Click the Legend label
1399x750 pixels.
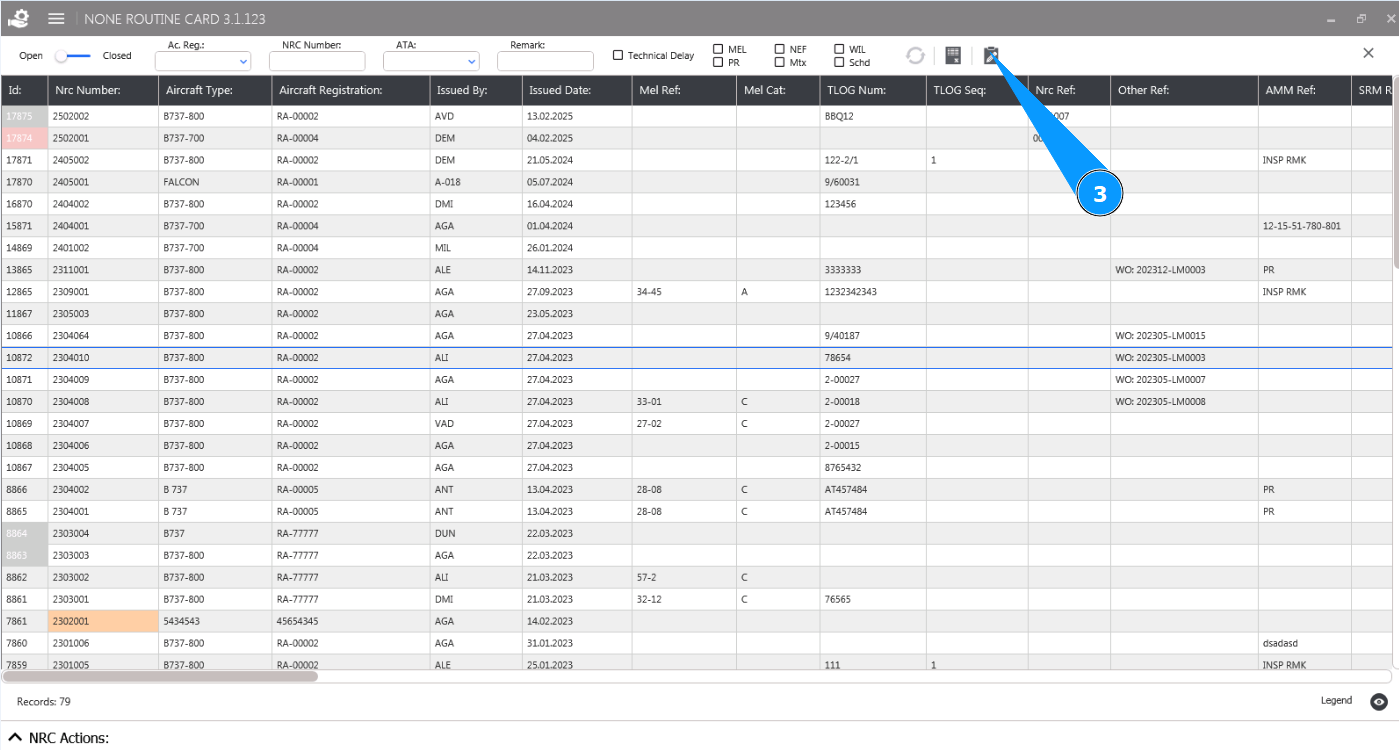click(x=1336, y=701)
